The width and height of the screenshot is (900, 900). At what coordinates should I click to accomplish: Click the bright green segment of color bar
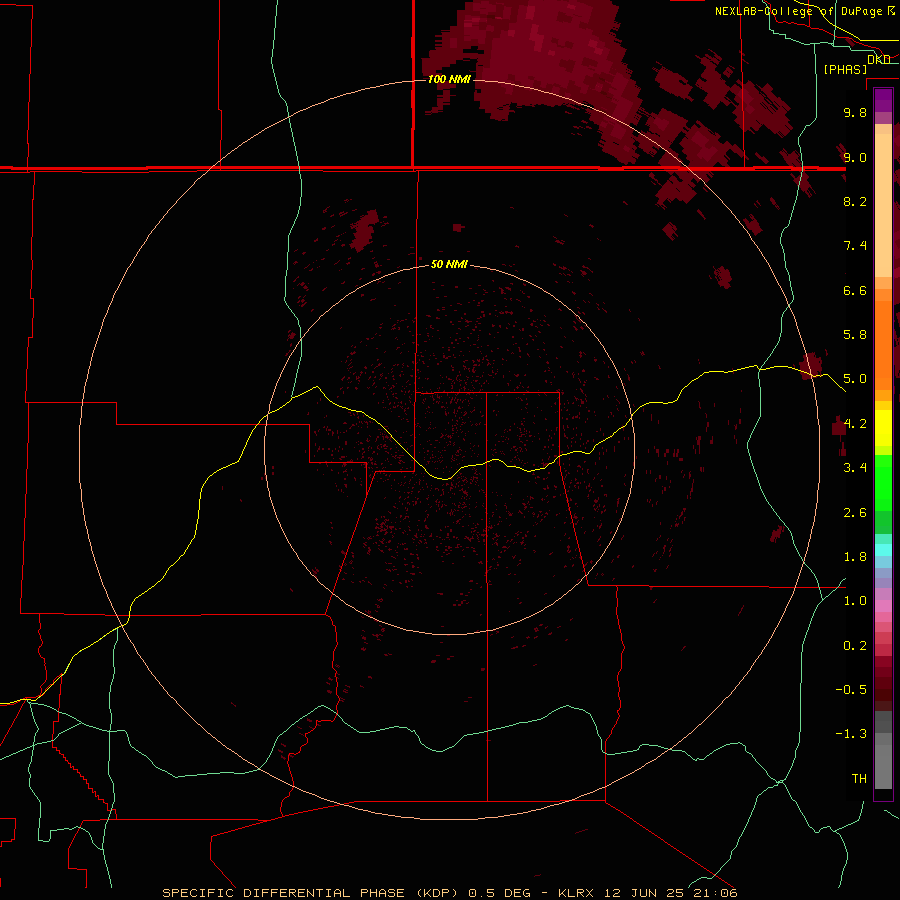883,483
